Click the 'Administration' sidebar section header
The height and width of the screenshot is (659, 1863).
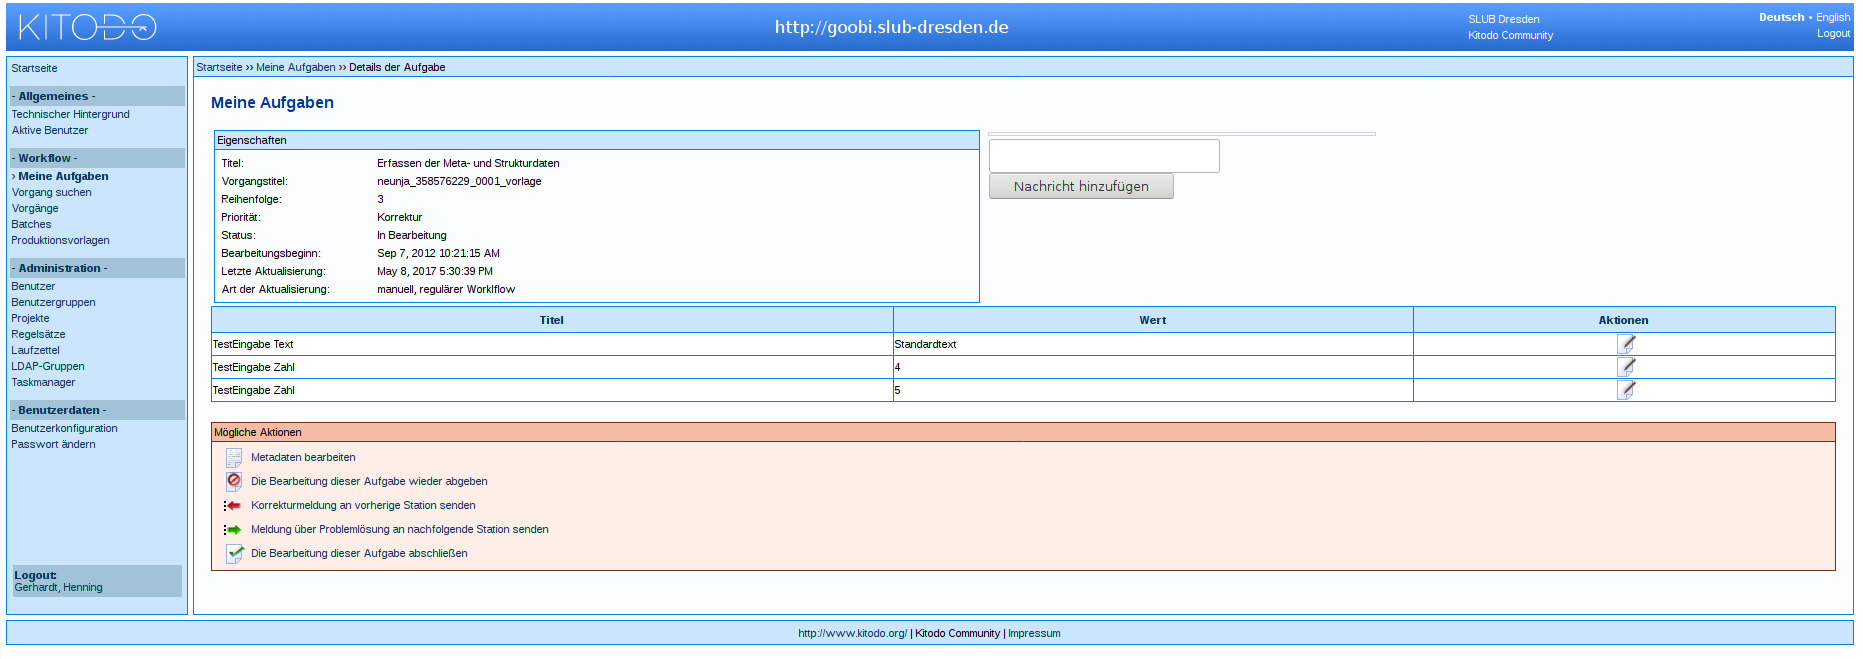98,268
